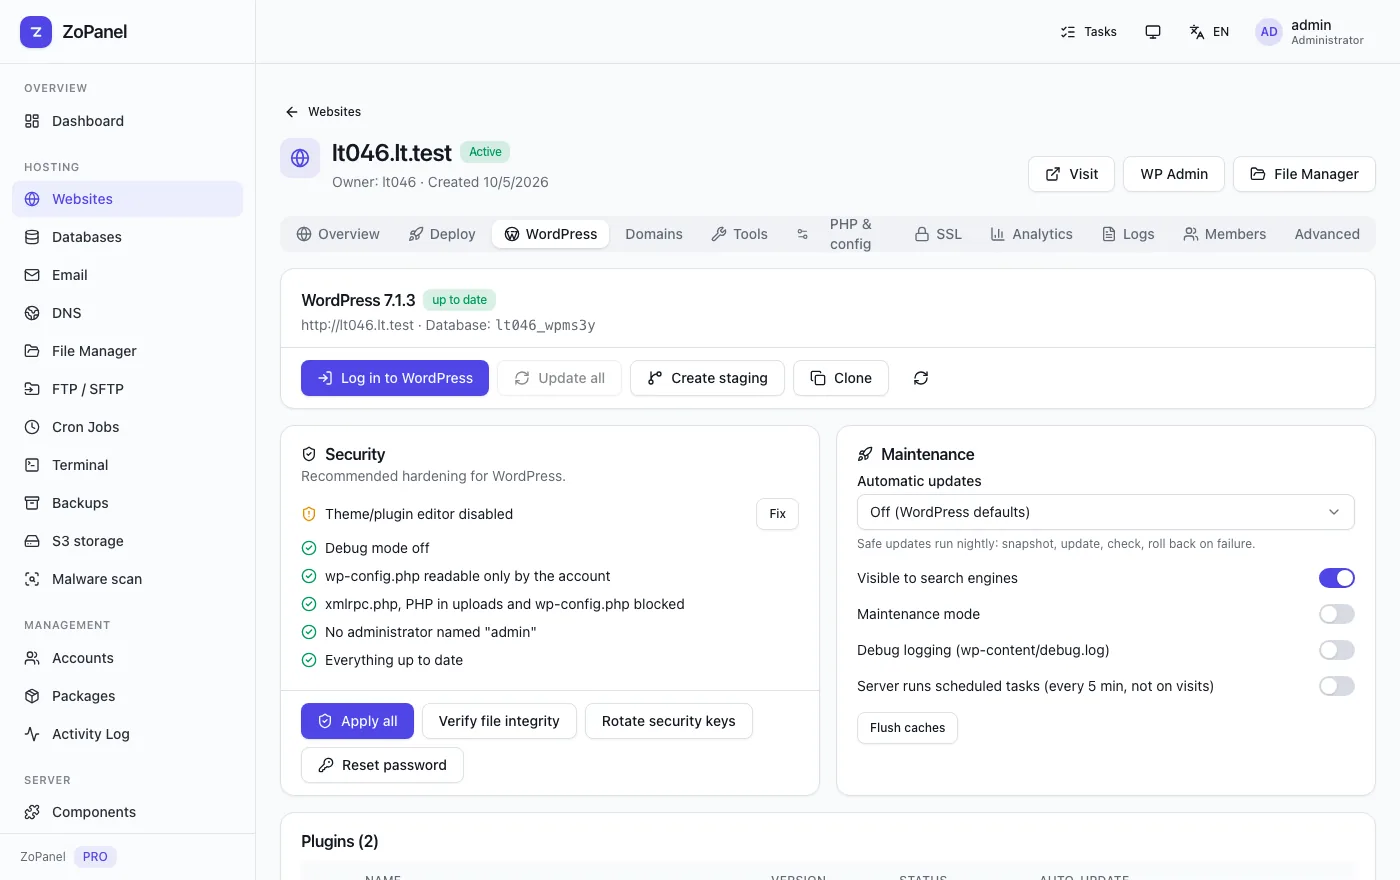The height and width of the screenshot is (880, 1400).
Task: Switch to the Members tab
Action: click(x=1224, y=234)
